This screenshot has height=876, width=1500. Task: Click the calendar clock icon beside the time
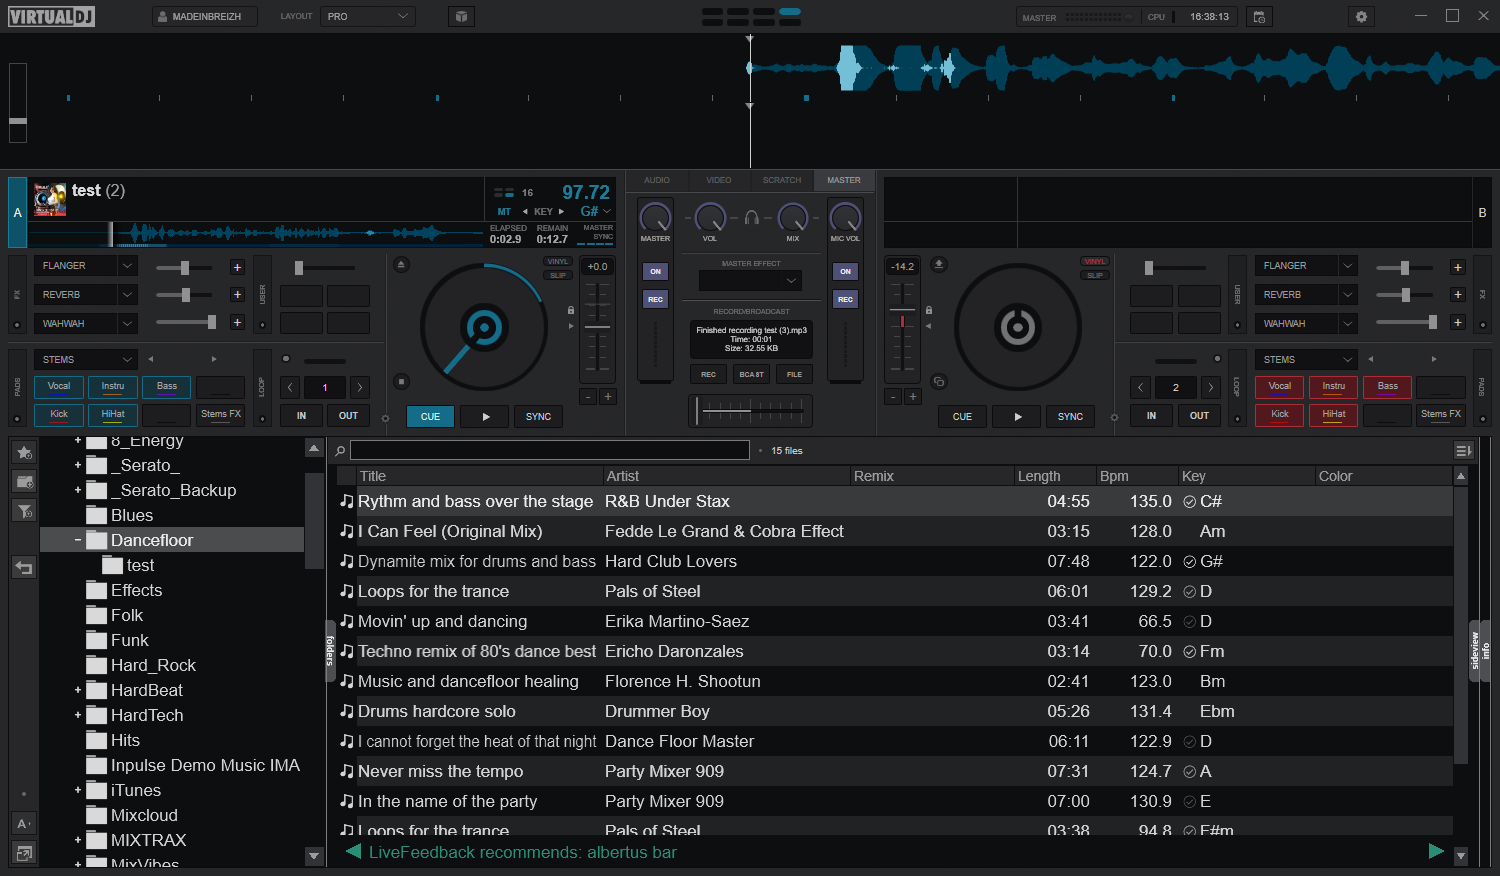click(1259, 17)
